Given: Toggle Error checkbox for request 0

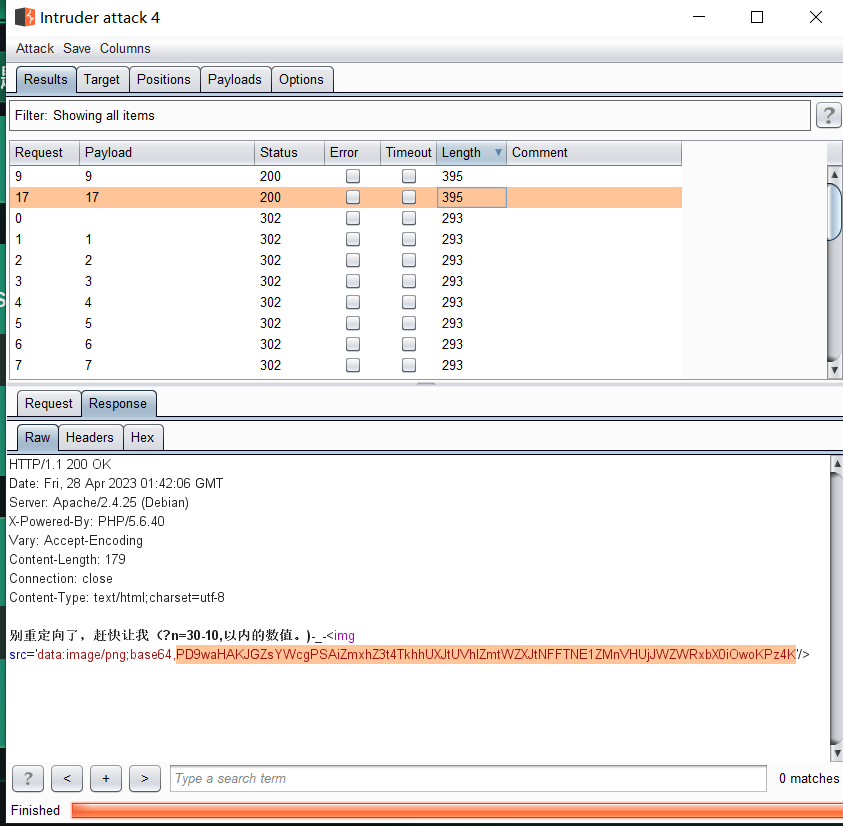Looking at the screenshot, I should [352, 218].
